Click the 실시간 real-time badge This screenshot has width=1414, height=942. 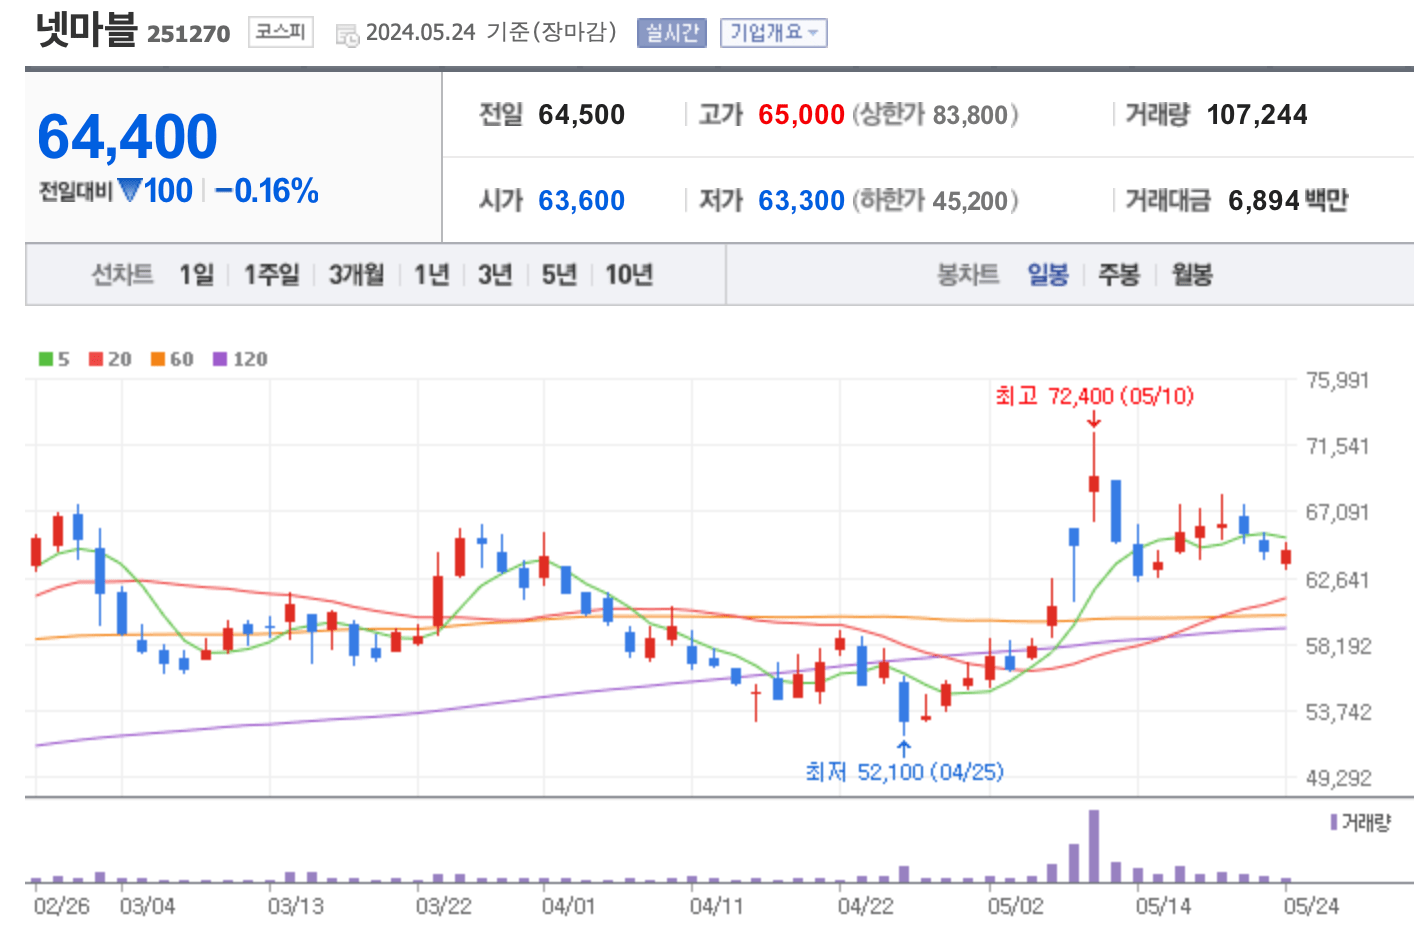671,33
